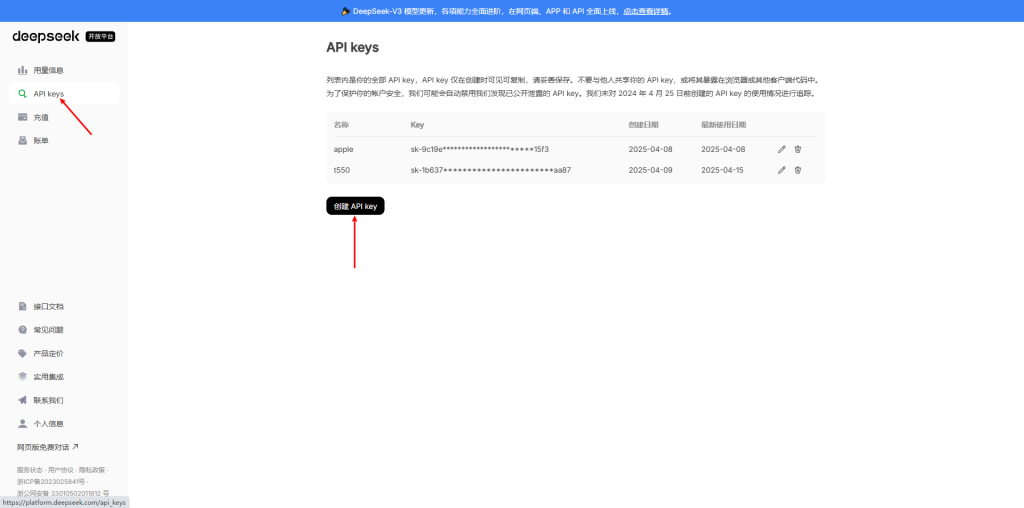Delete the t550 API key

797,170
